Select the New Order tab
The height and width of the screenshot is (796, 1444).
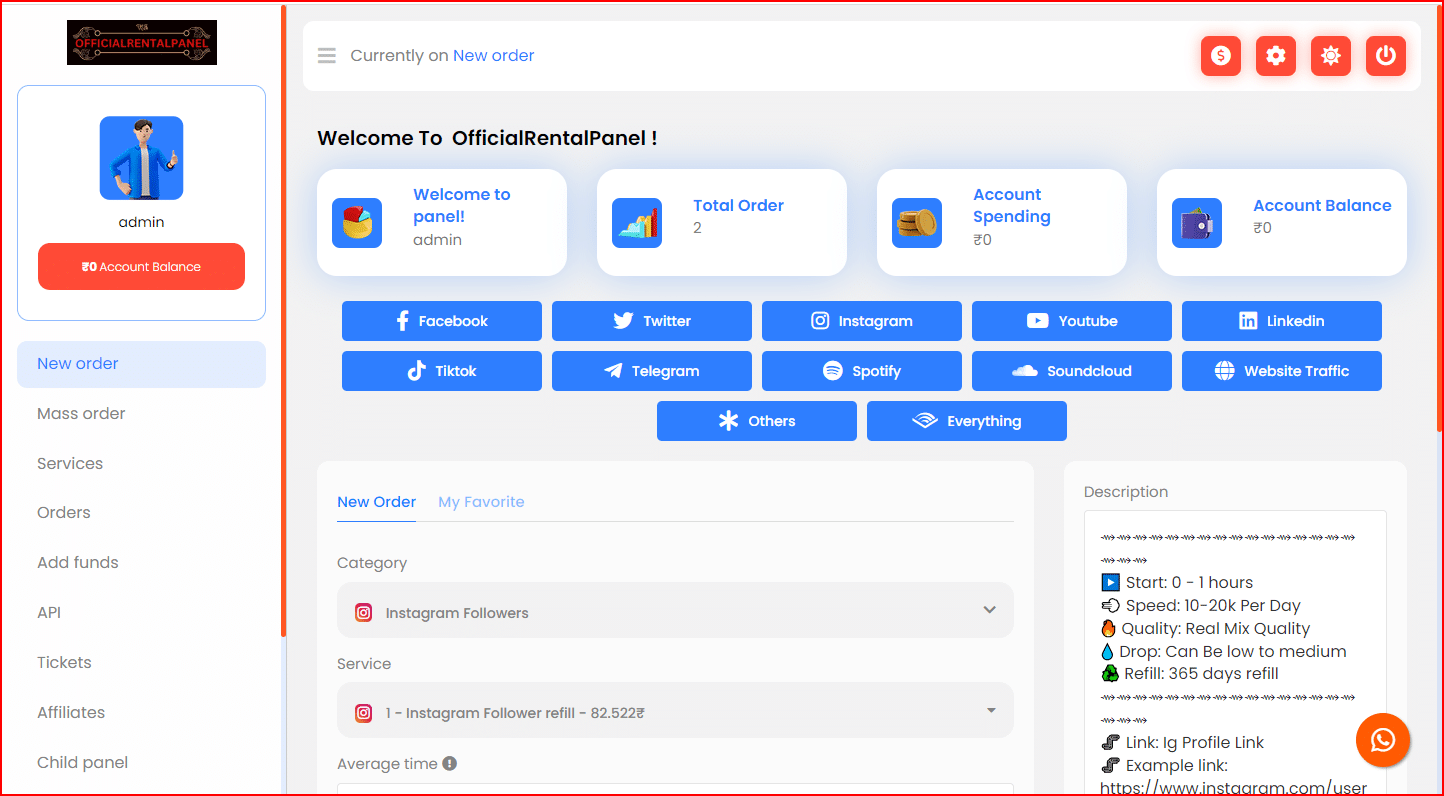(376, 501)
